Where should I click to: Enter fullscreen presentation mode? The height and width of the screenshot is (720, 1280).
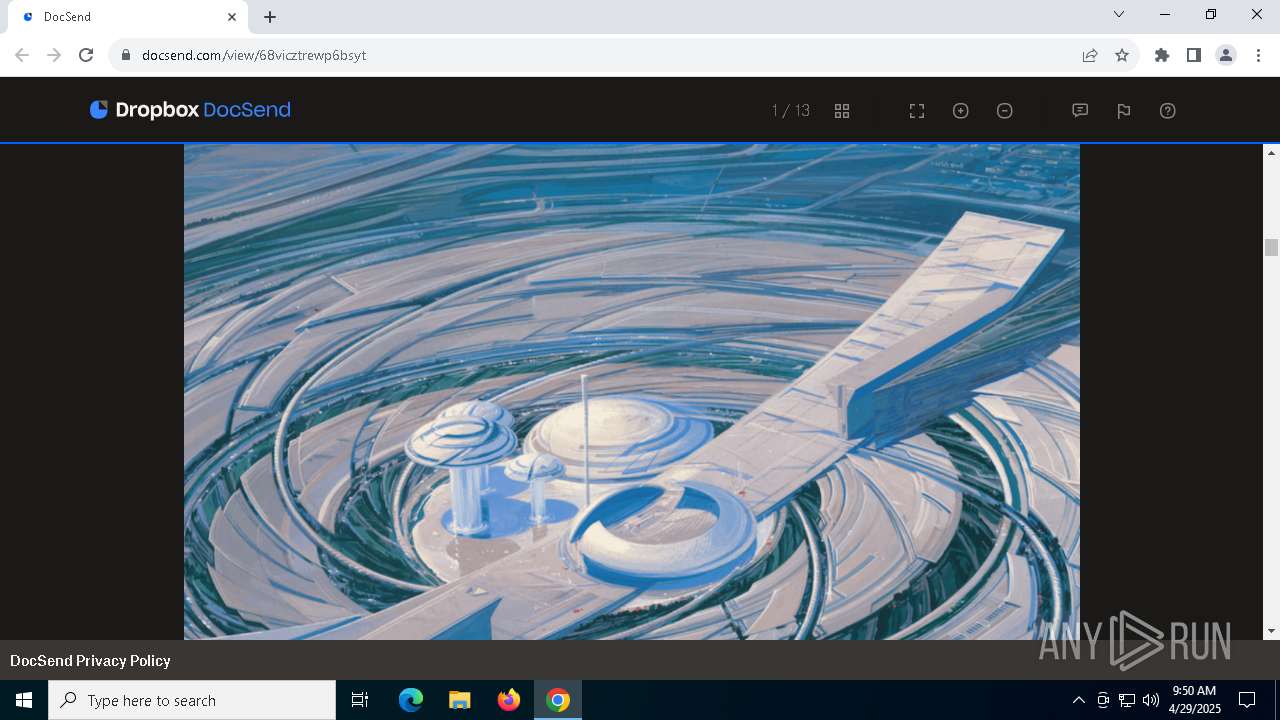click(x=917, y=111)
